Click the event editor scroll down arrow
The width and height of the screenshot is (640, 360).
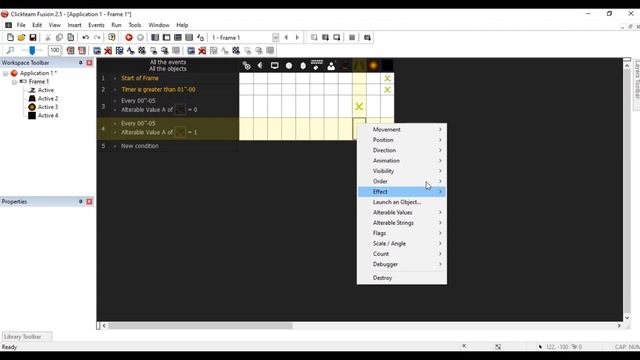pos(627,318)
